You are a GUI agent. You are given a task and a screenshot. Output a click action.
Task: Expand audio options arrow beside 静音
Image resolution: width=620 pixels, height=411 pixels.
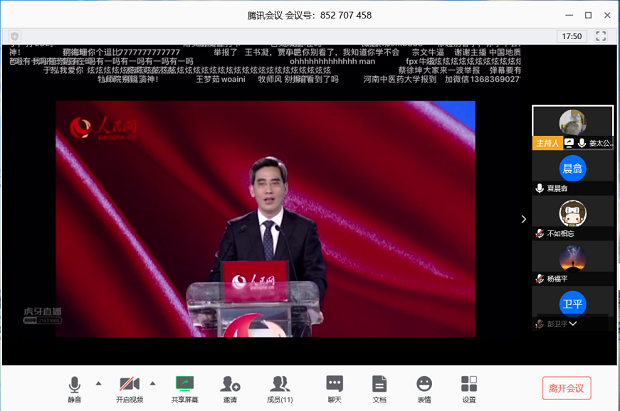click(x=98, y=383)
